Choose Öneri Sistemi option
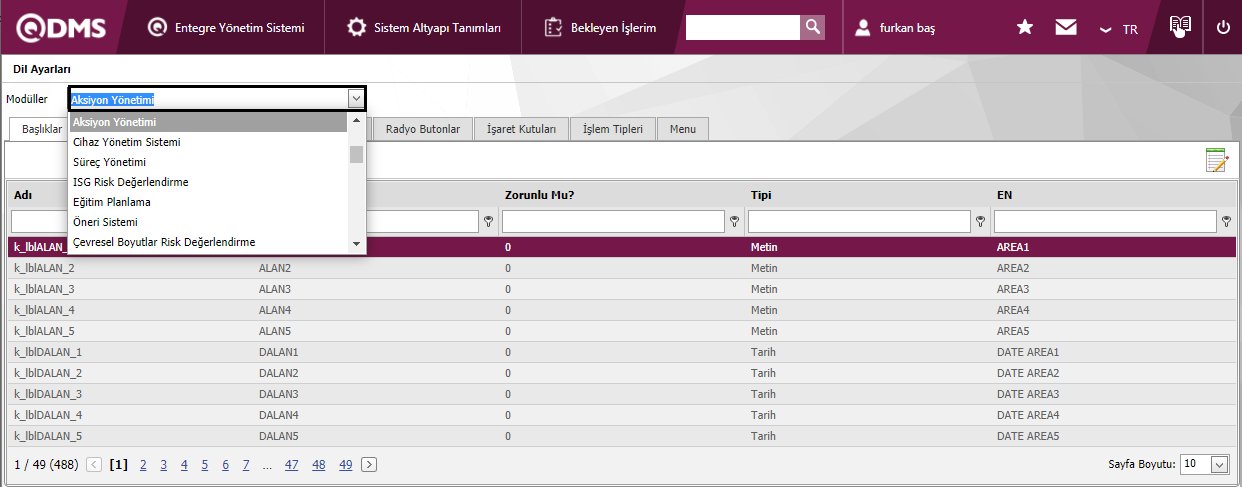1242x487 pixels. (208, 222)
